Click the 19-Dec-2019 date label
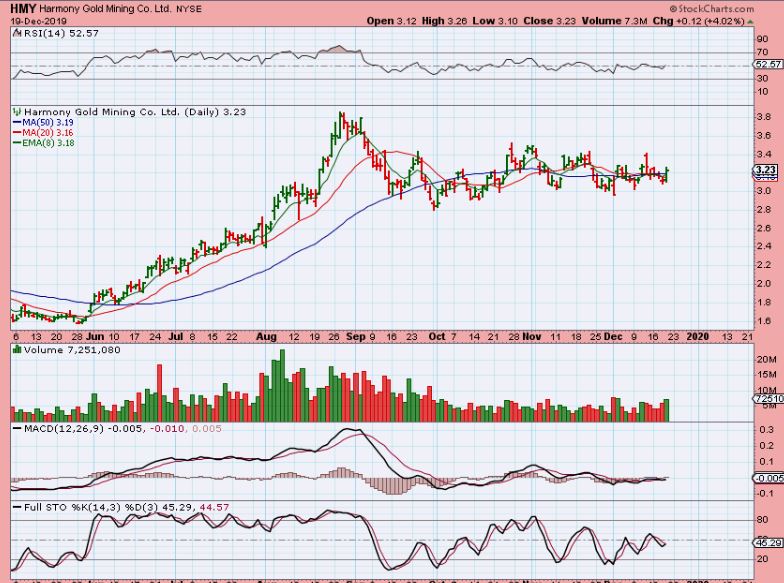 coord(38,22)
